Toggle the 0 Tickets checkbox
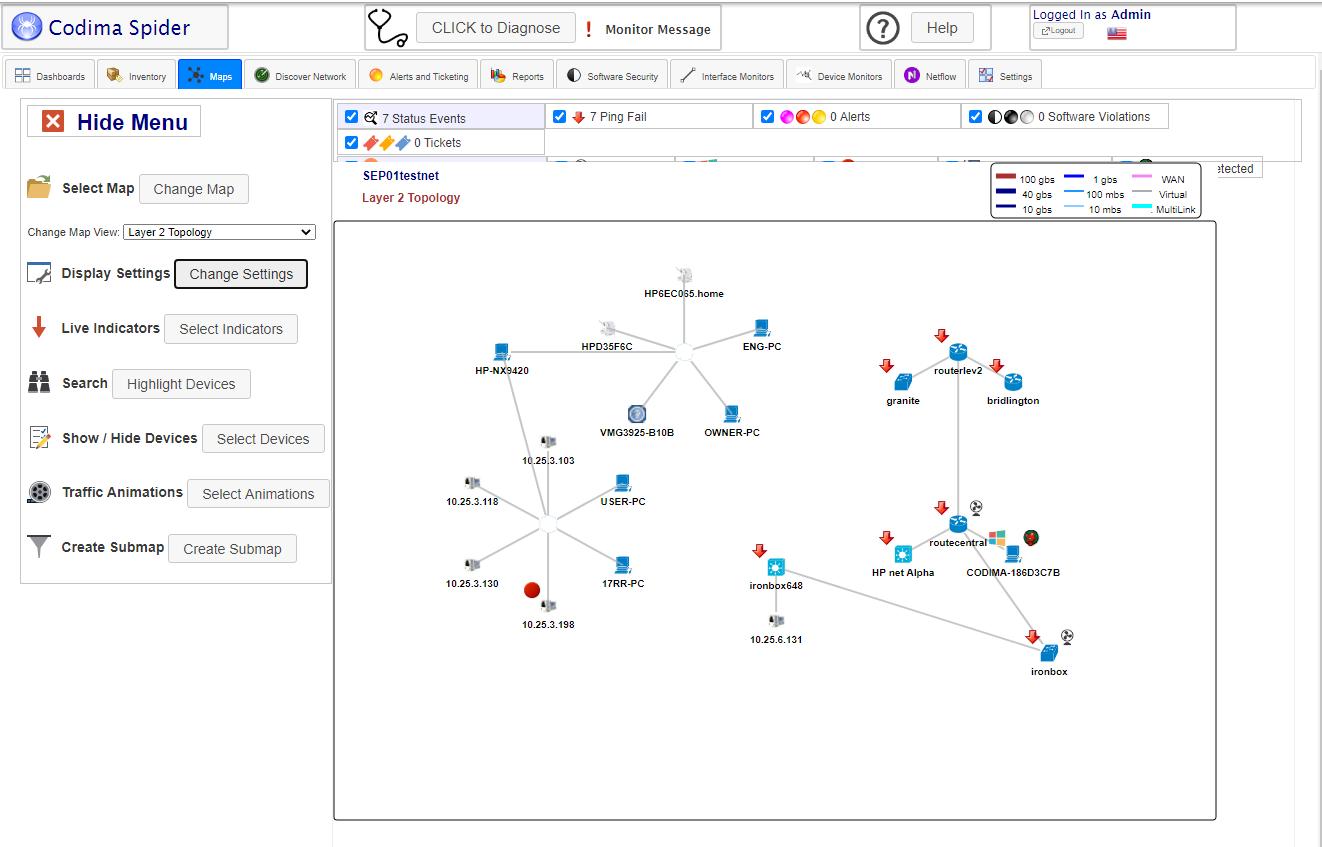The width and height of the screenshot is (1322, 847). (351, 142)
